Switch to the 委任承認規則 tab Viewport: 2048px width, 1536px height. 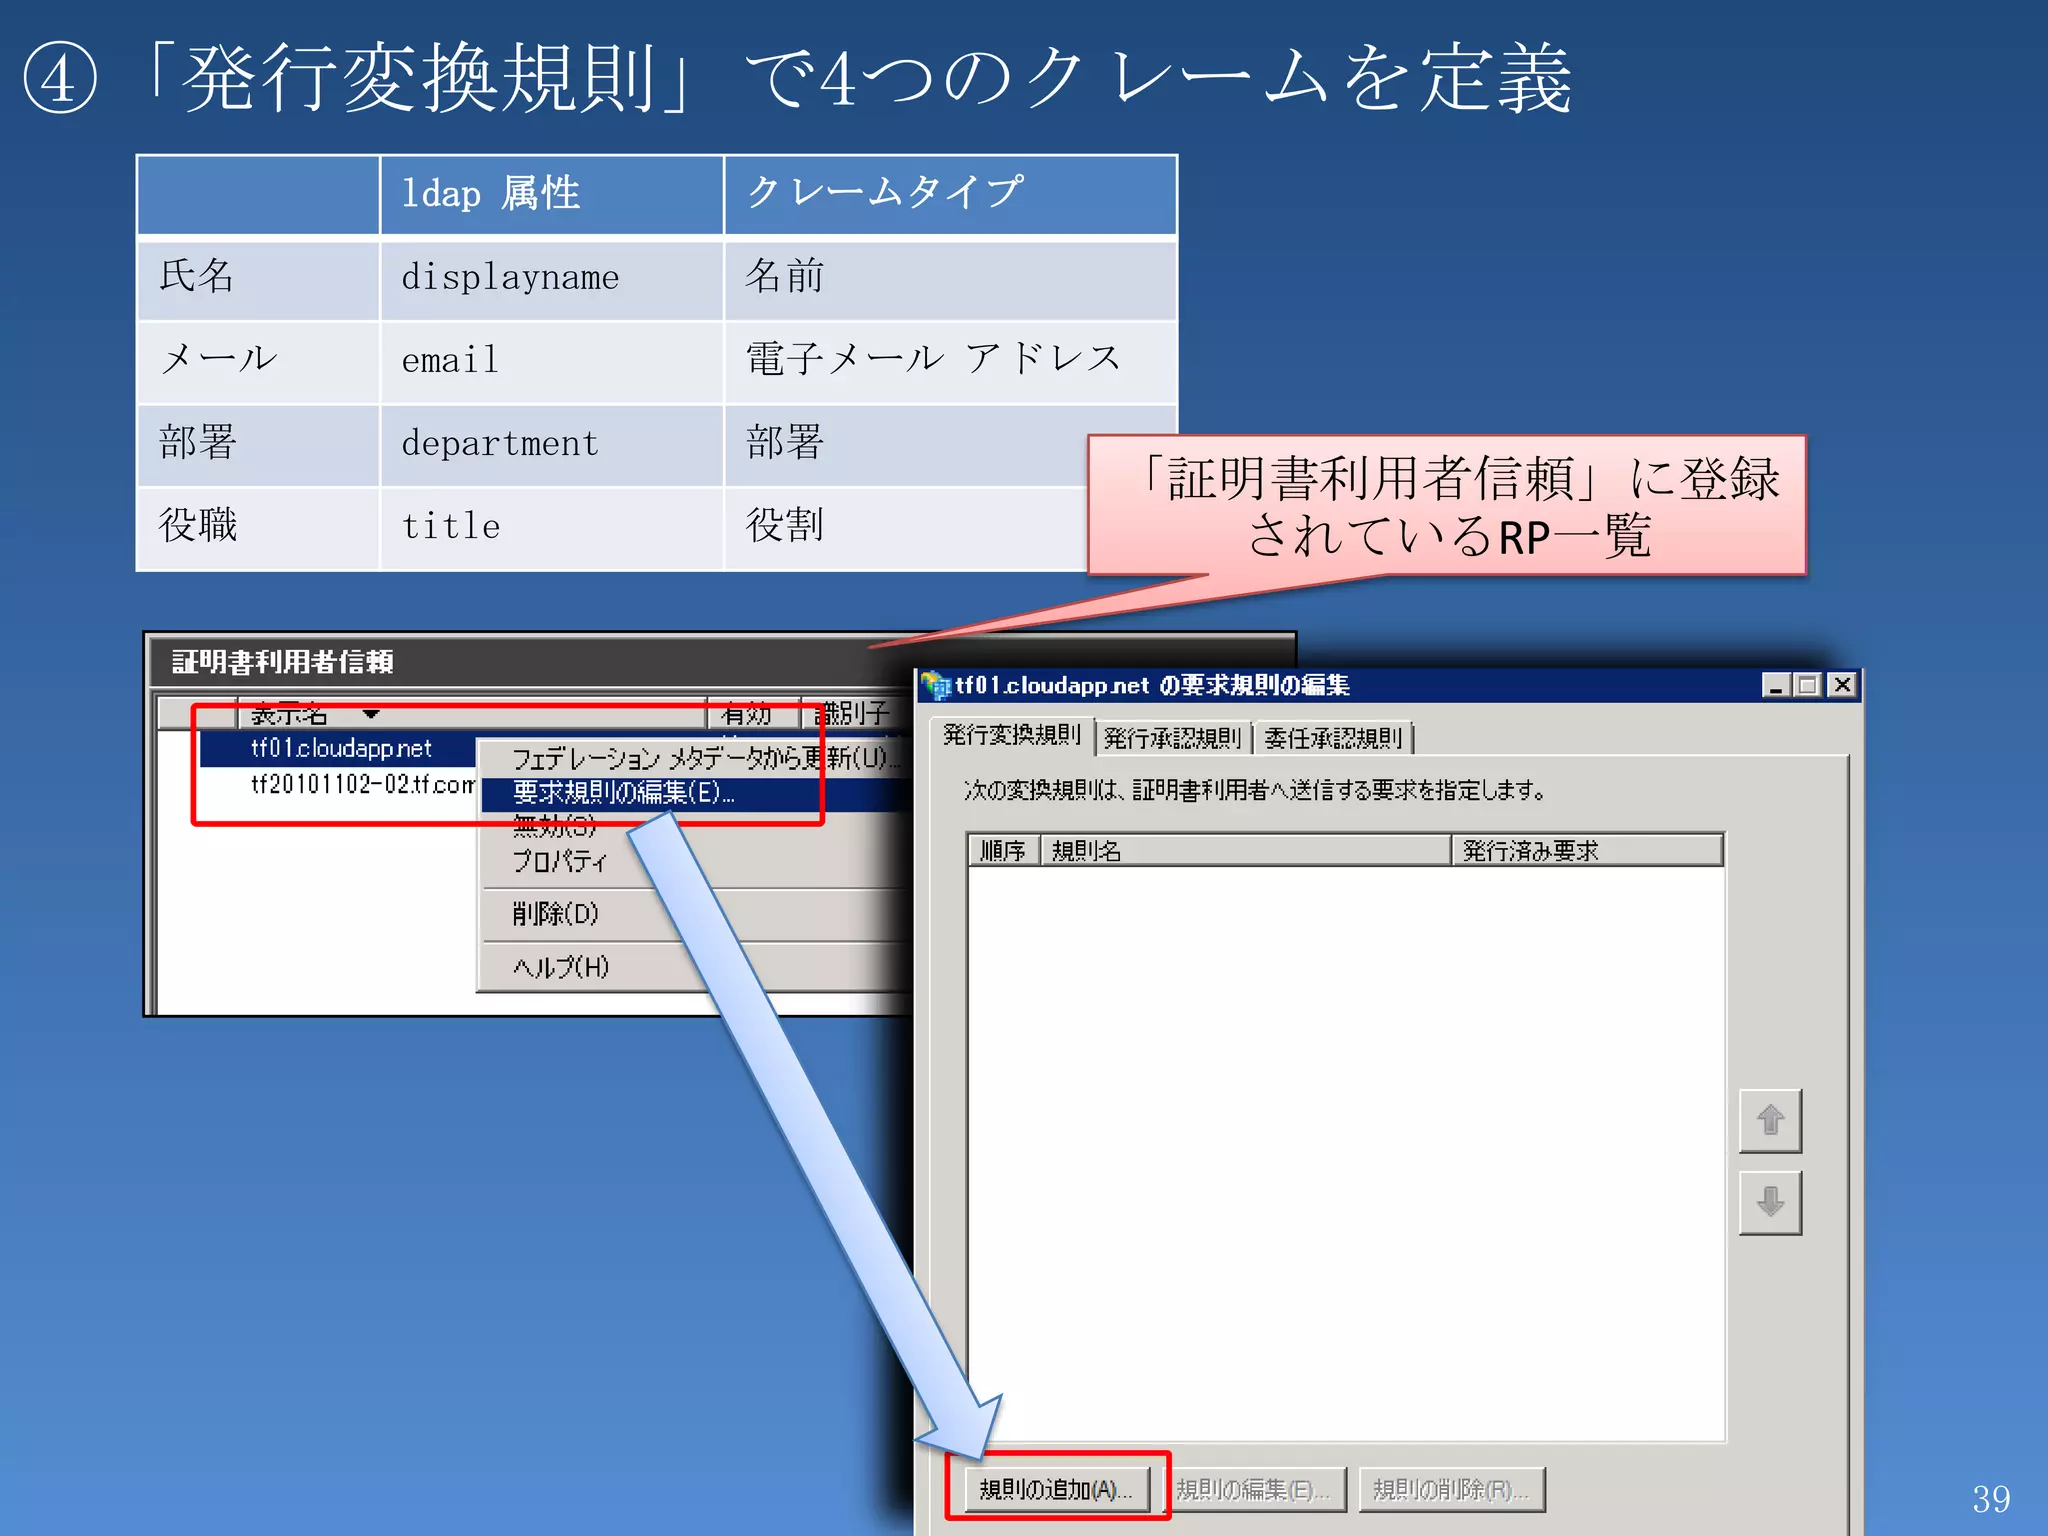pos(1333,738)
